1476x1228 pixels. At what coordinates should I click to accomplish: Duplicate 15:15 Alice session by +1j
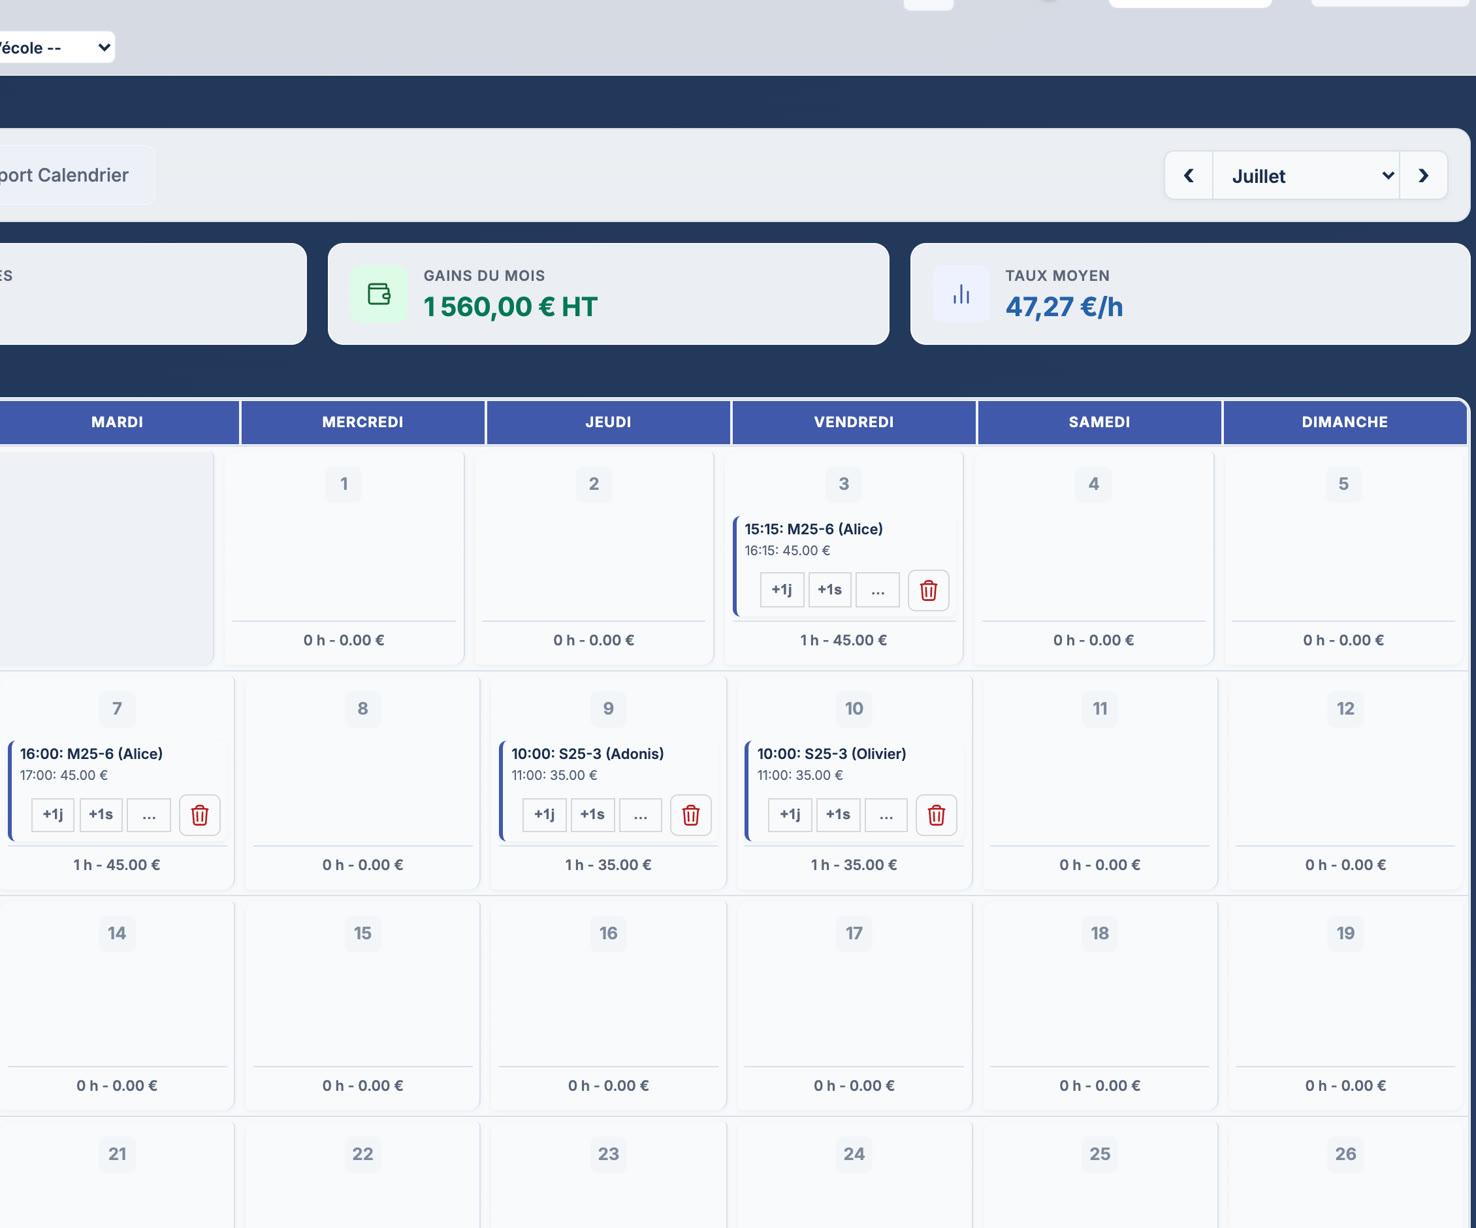point(782,590)
